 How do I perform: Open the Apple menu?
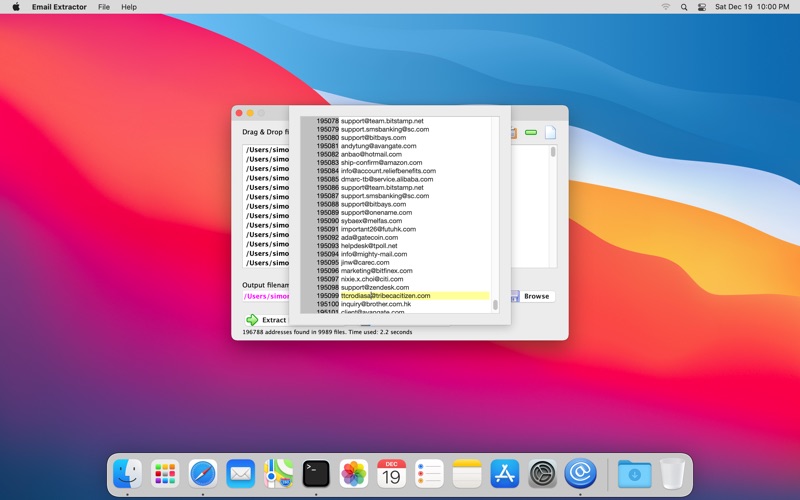pyautogui.click(x=16, y=7)
